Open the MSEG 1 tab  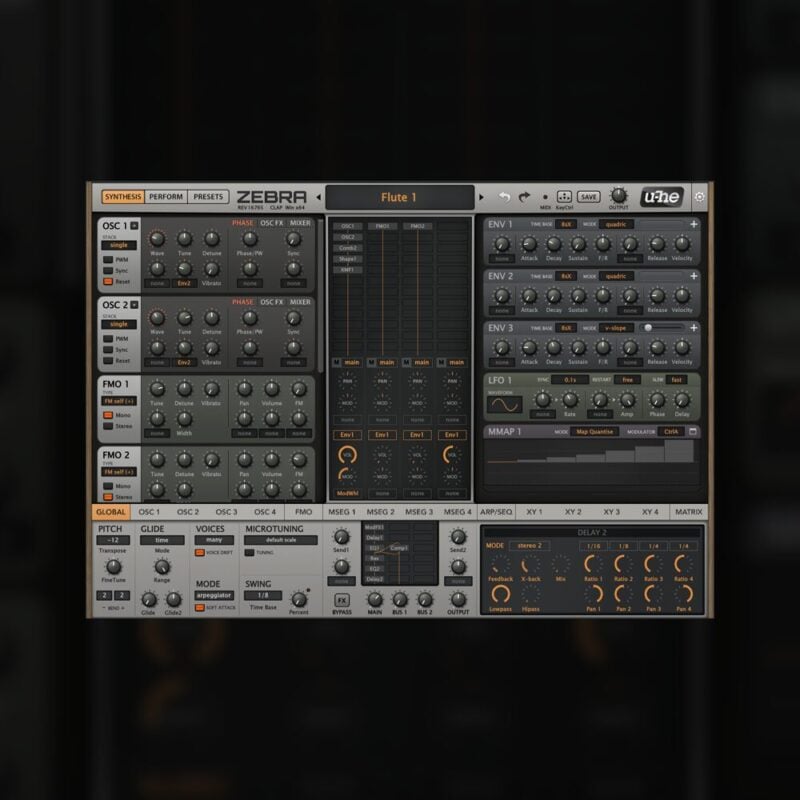[x=342, y=512]
